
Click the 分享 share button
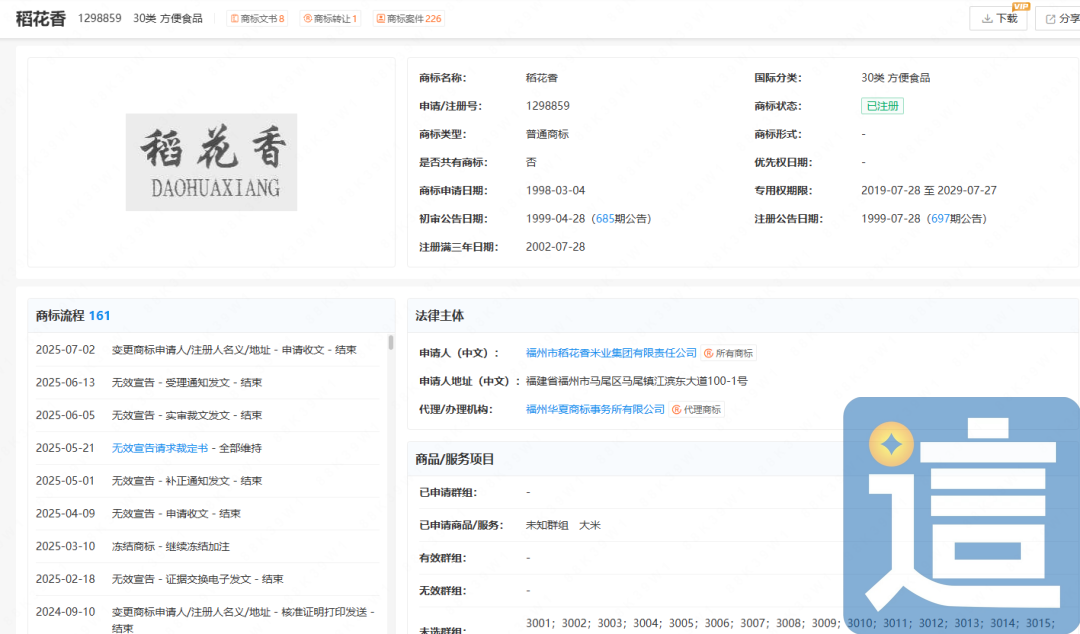[x=1059, y=19]
